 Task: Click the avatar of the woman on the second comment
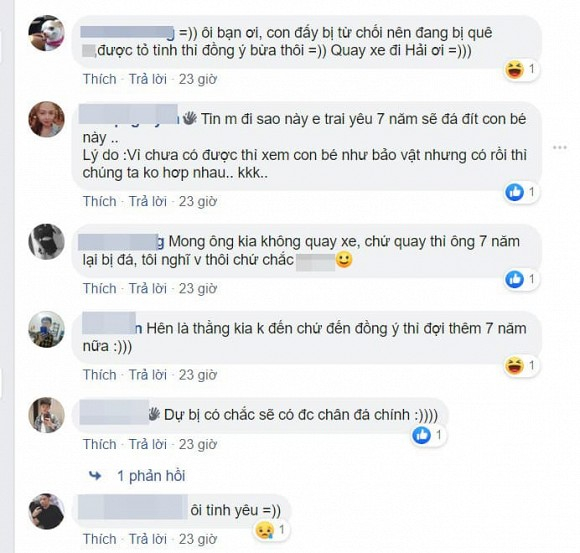(47, 119)
